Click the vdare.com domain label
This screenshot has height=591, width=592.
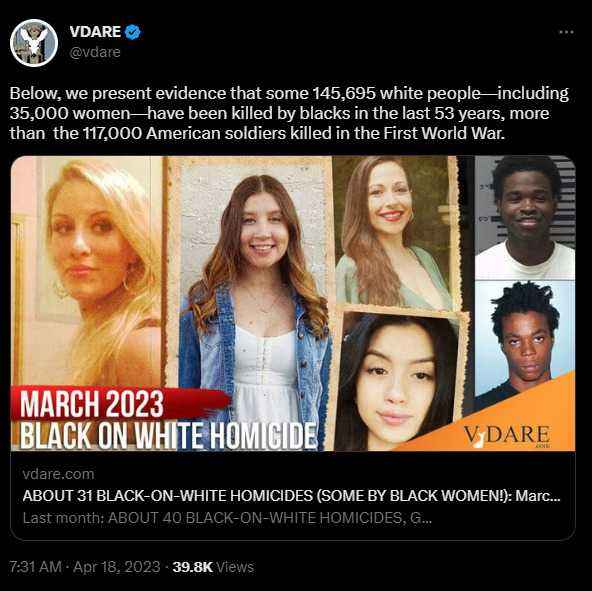[x=58, y=474]
